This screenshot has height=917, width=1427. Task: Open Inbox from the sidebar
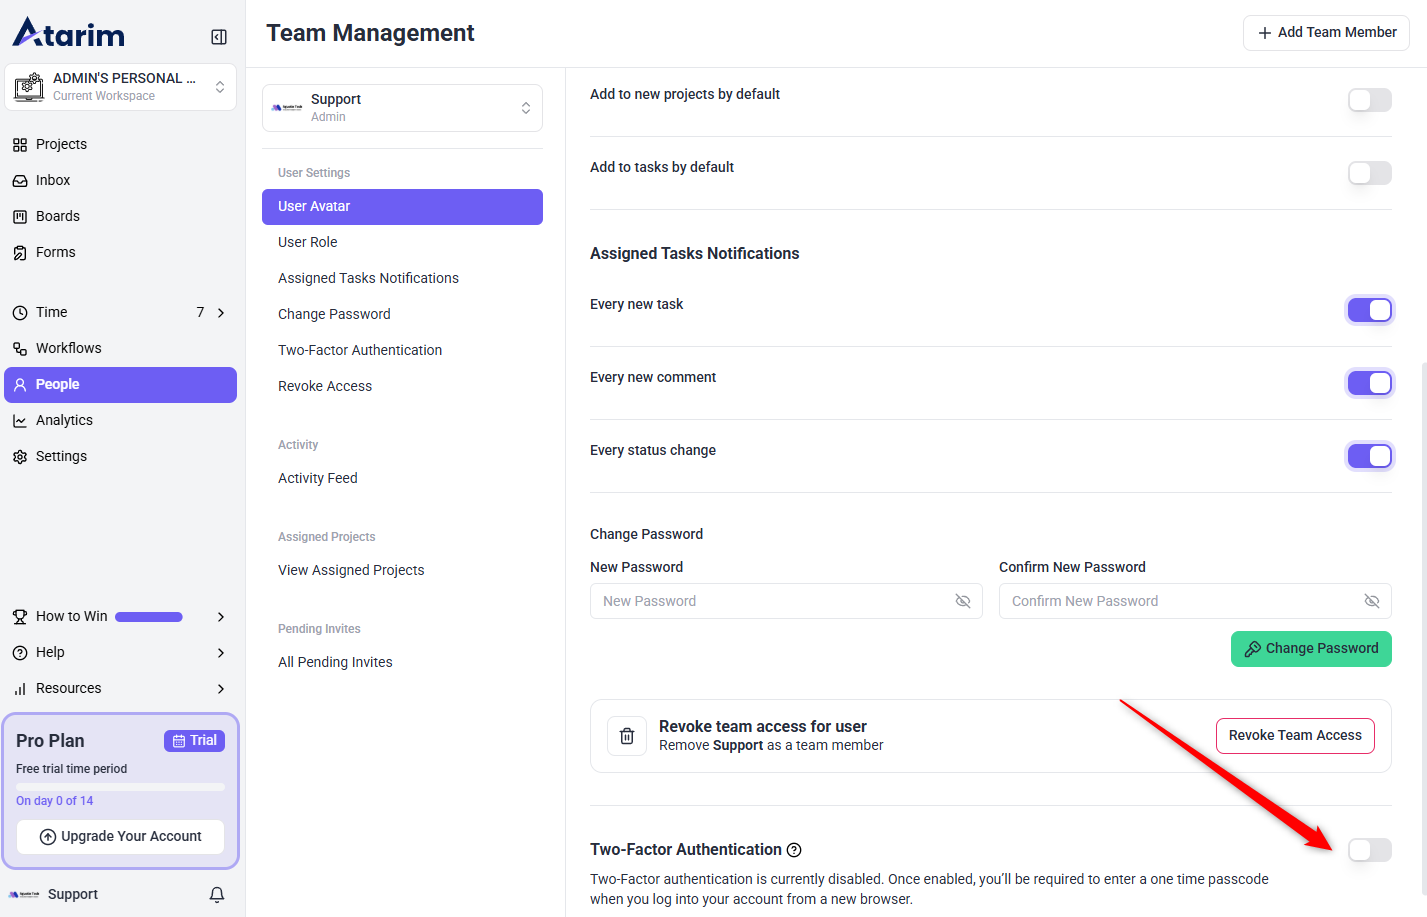coord(53,180)
